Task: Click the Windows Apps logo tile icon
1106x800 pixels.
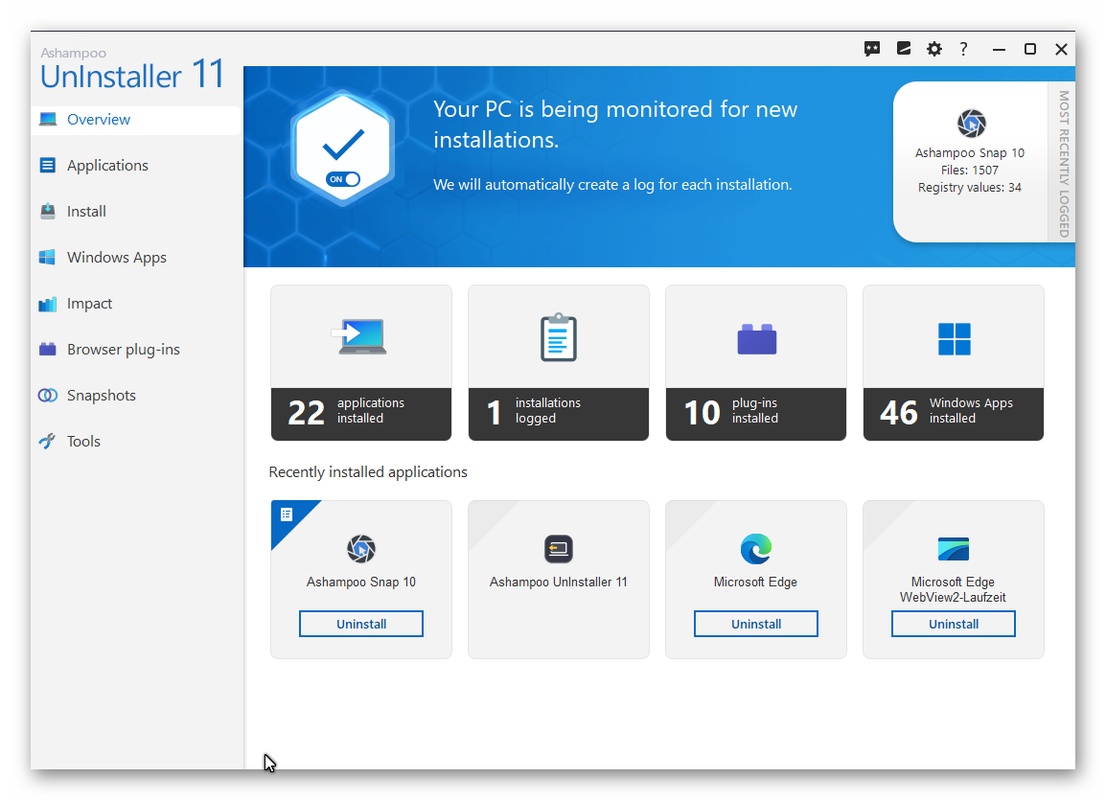Action: pyautogui.click(x=954, y=339)
